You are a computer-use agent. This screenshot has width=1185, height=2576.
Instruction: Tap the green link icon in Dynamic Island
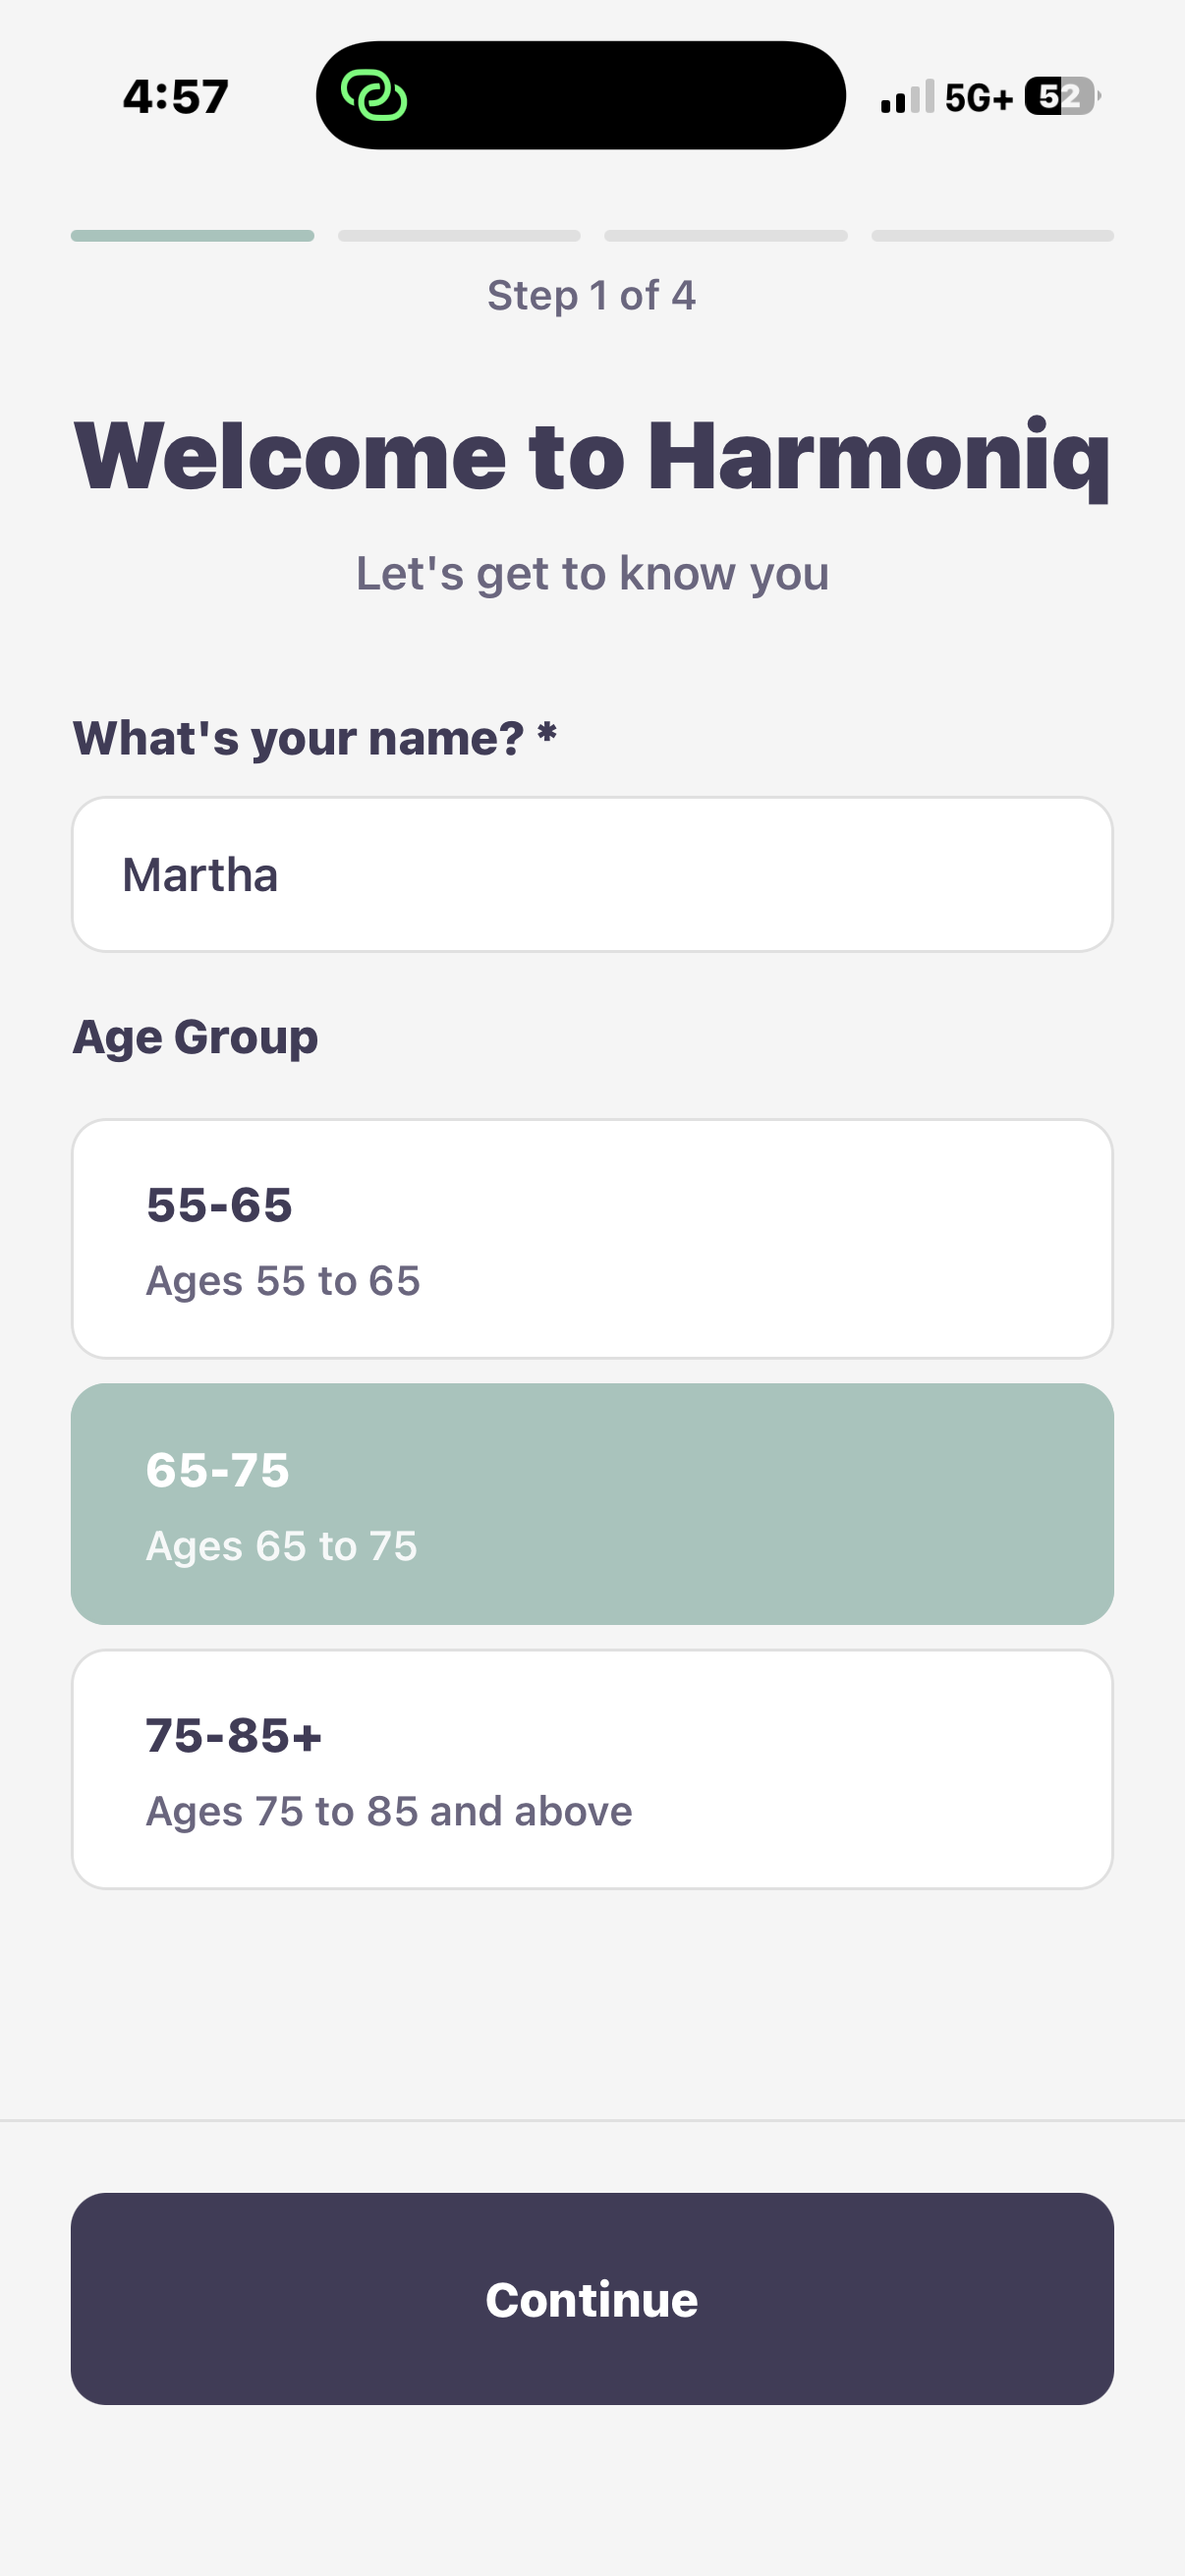(x=374, y=96)
